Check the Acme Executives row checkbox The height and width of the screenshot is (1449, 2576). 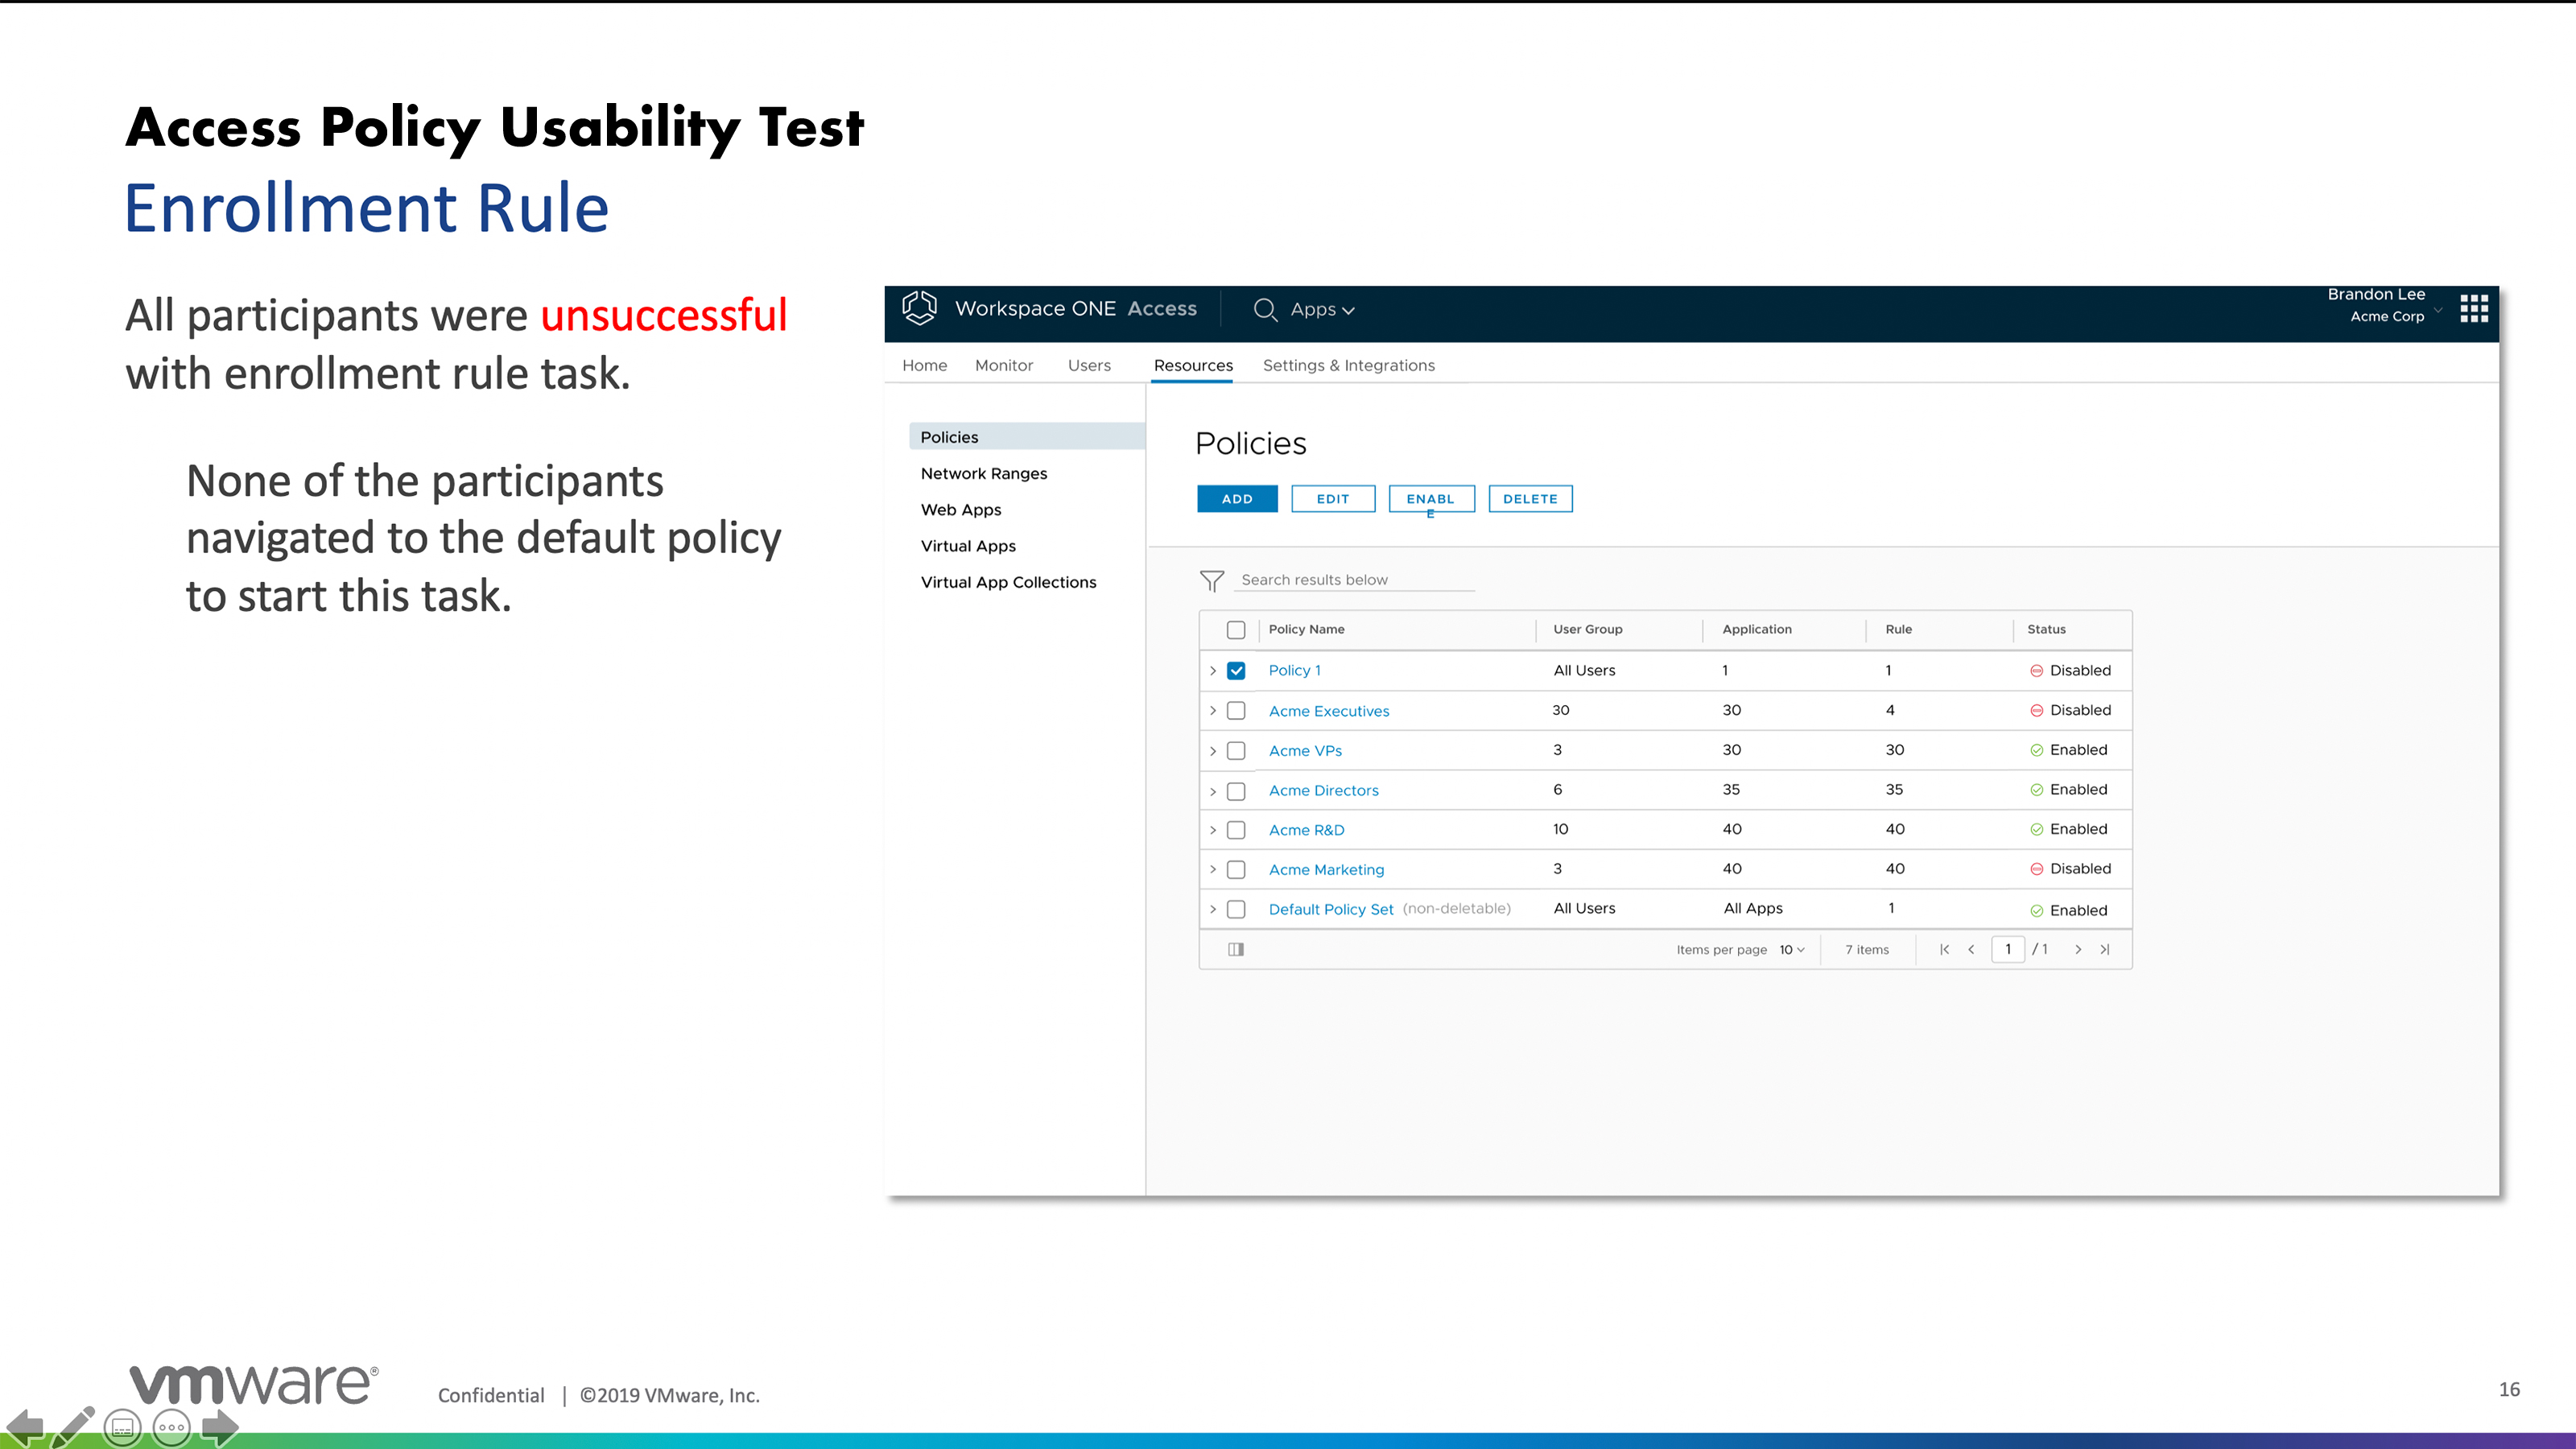(x=1236, y=710)
